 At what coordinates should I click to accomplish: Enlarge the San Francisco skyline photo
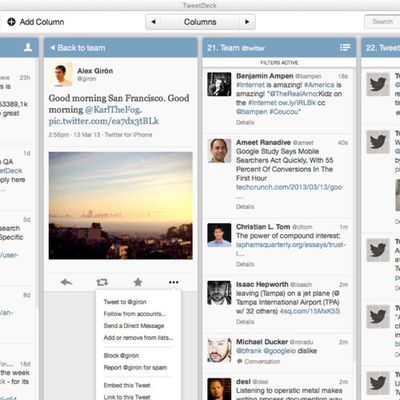point(121,206)
